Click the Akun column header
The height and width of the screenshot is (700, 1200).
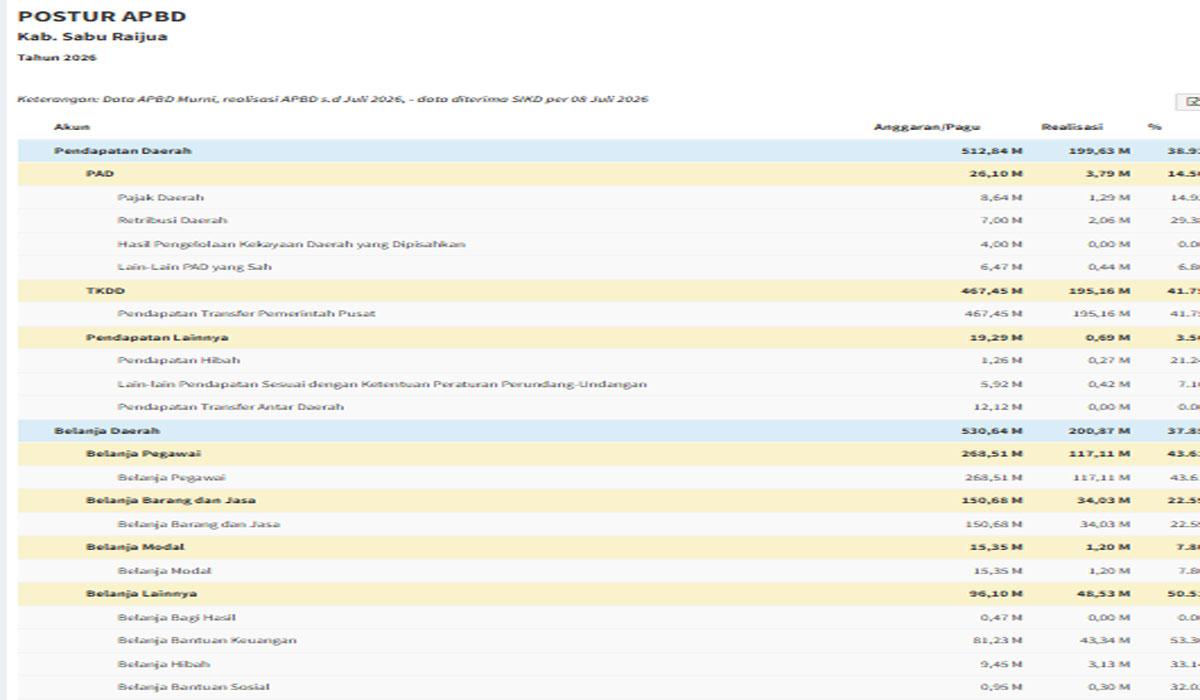point(72,127)
